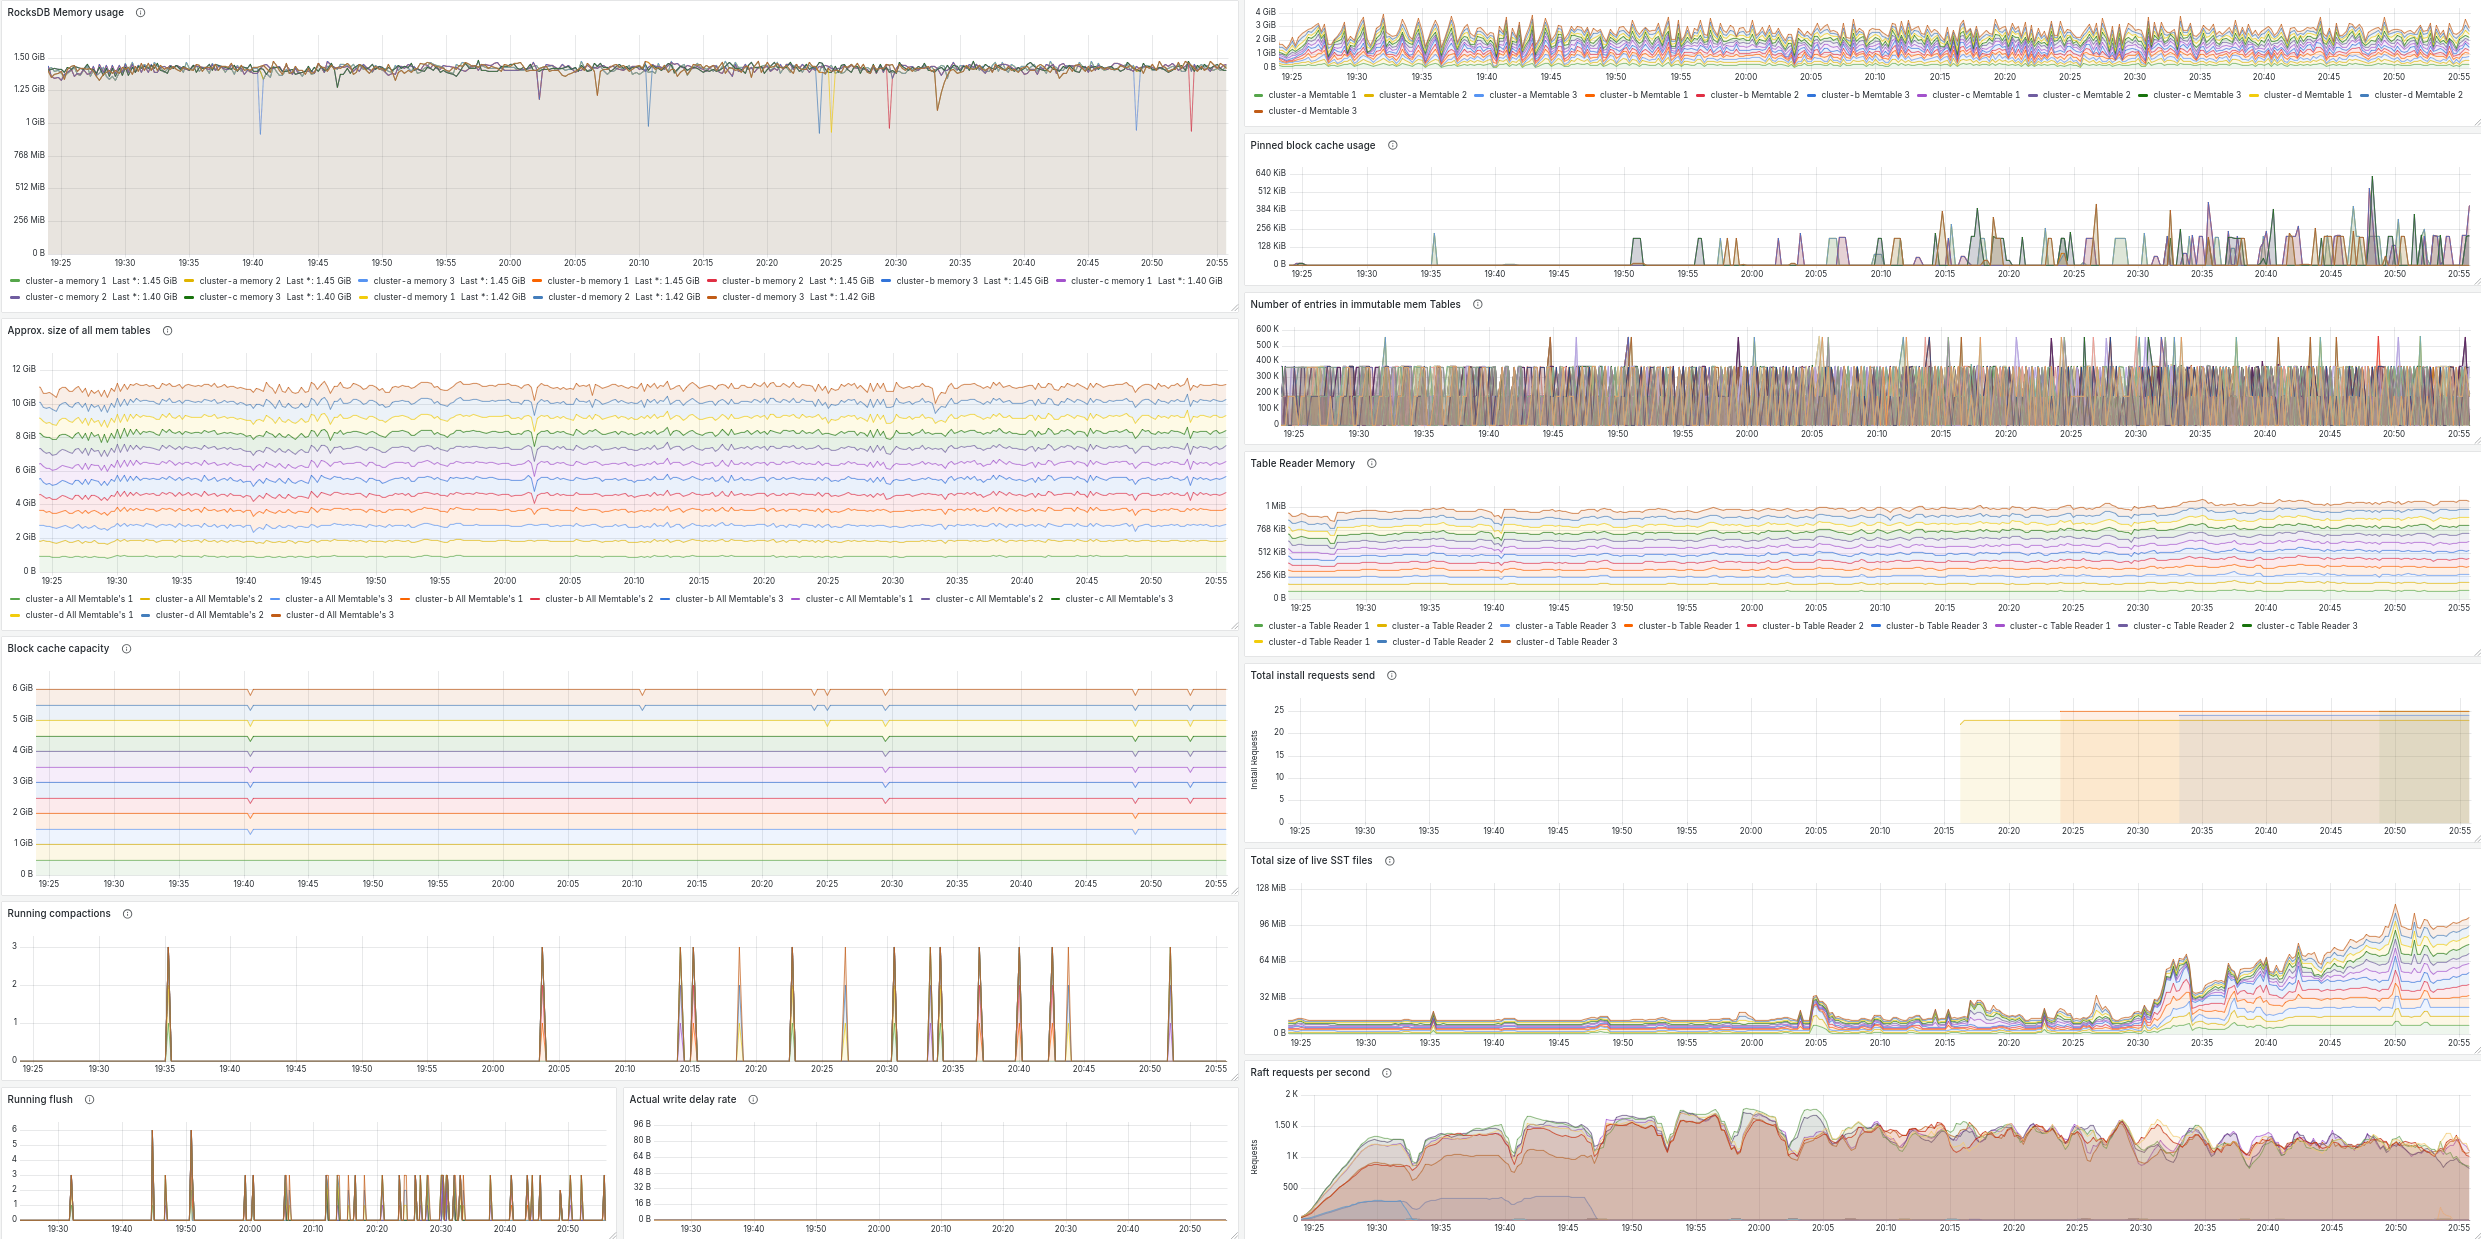Click info icon next to Table Reader Memory
The height and width of the screenshot is (1239, 2481).
tap(1371, 464)
